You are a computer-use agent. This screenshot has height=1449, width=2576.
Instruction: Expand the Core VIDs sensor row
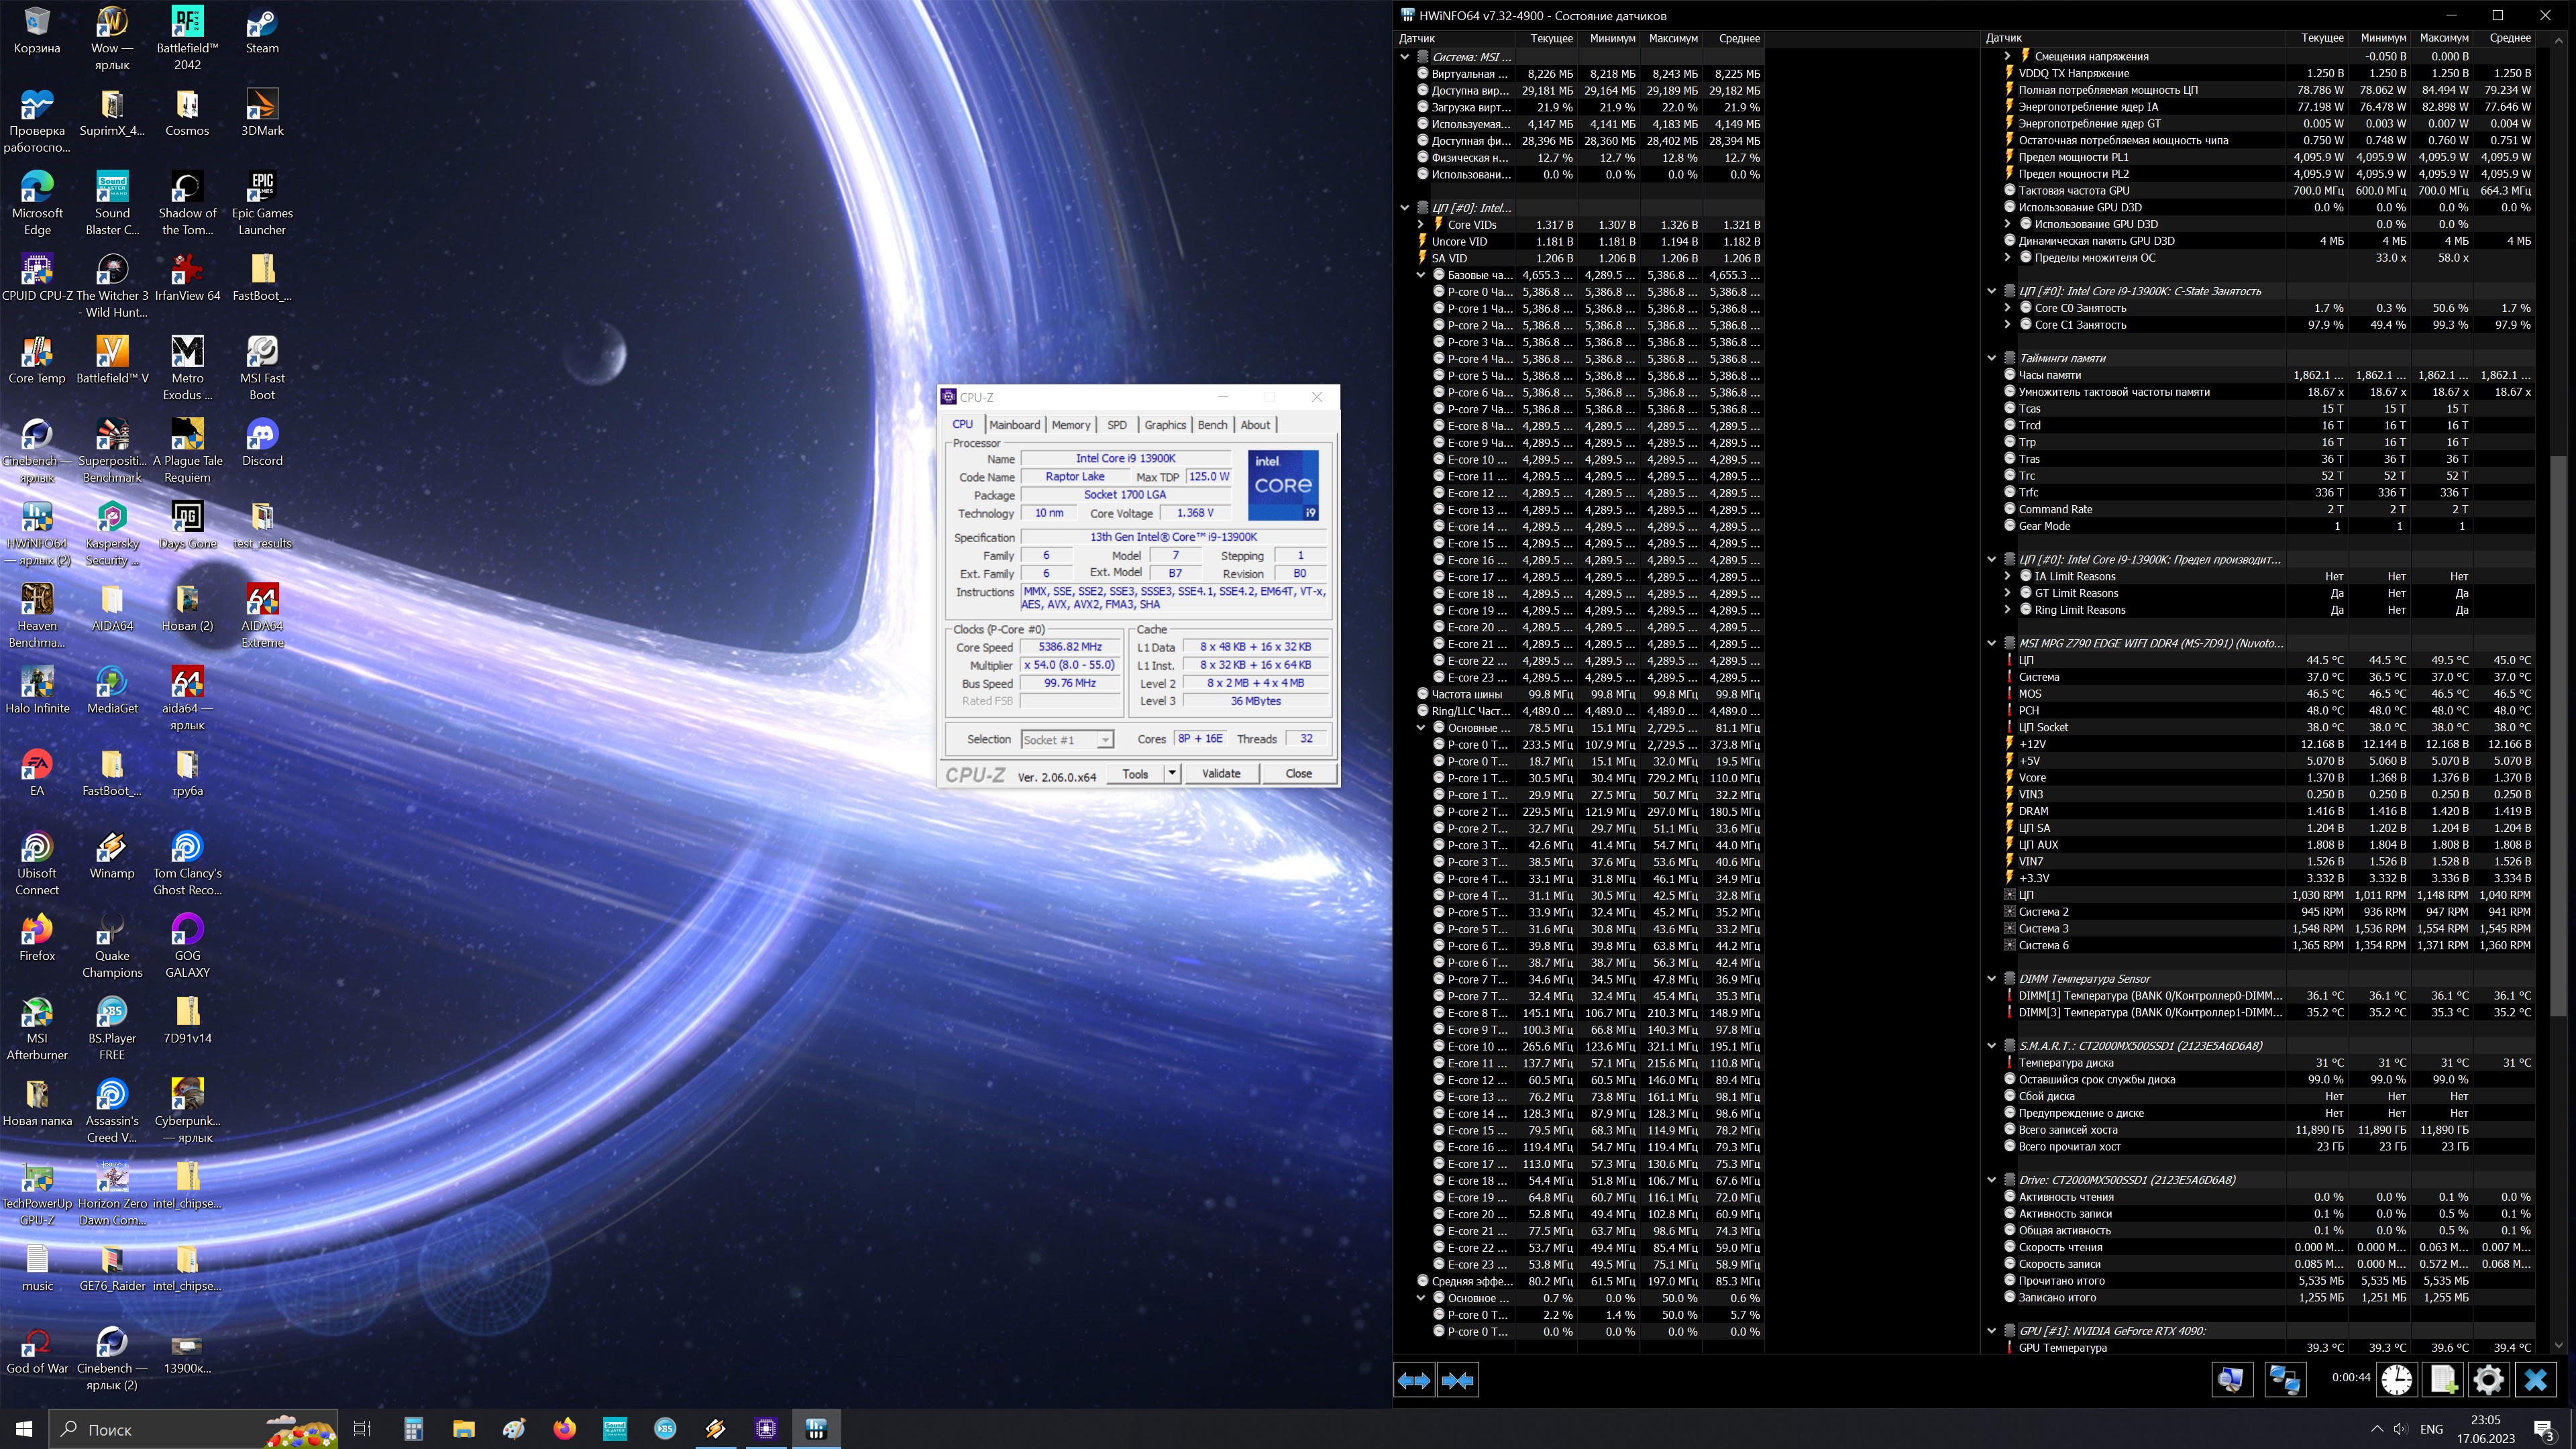[x=1420, y=225]
